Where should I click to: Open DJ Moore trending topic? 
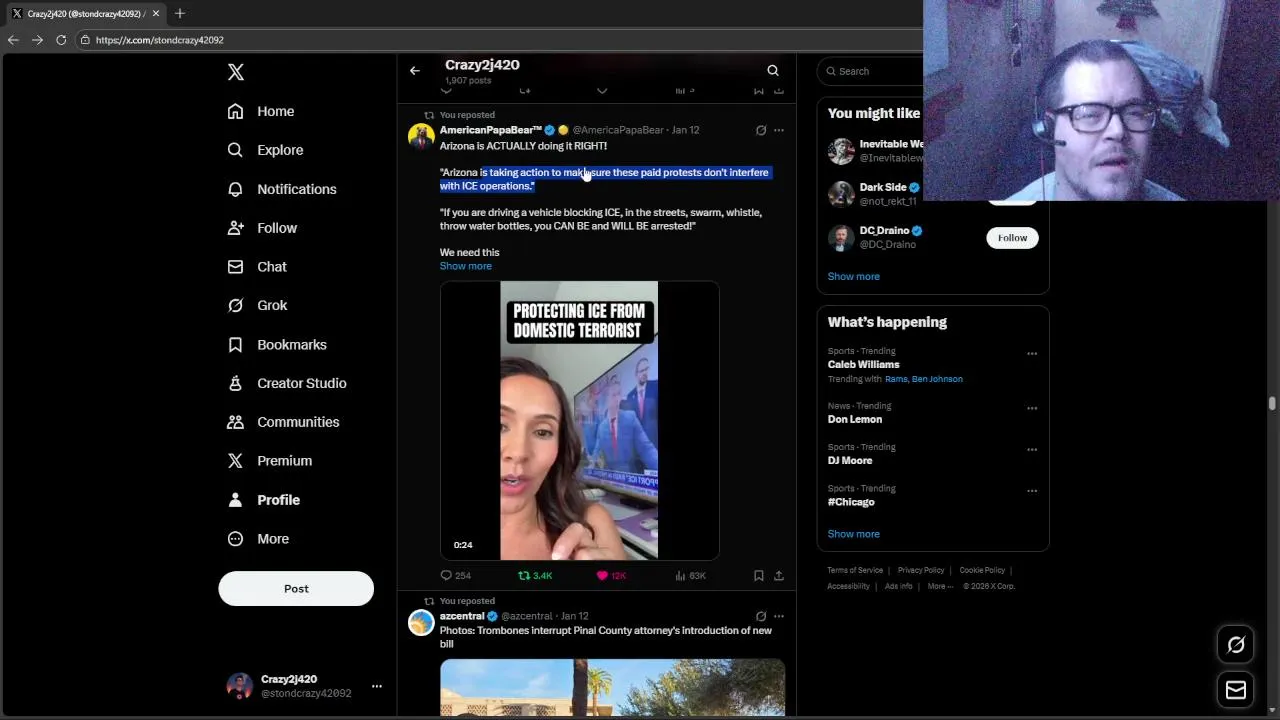[850, 461]
